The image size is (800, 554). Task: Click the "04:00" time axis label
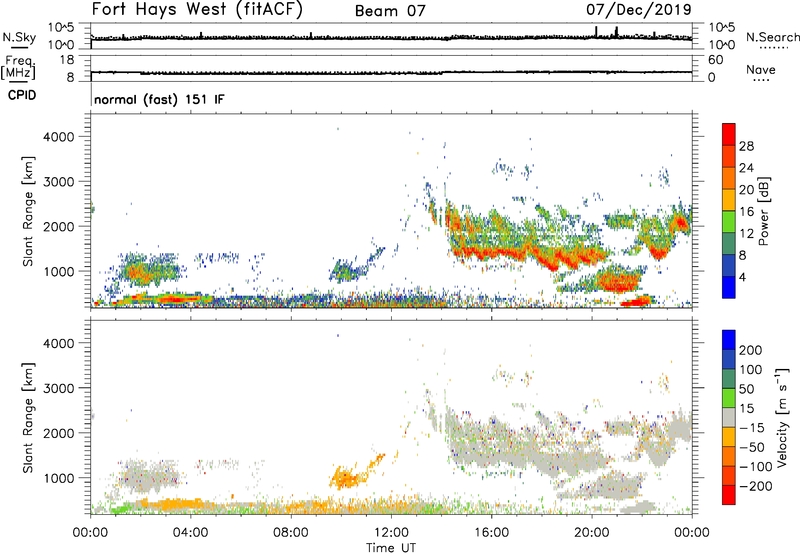pyautogui.click(x=190, y=533)
